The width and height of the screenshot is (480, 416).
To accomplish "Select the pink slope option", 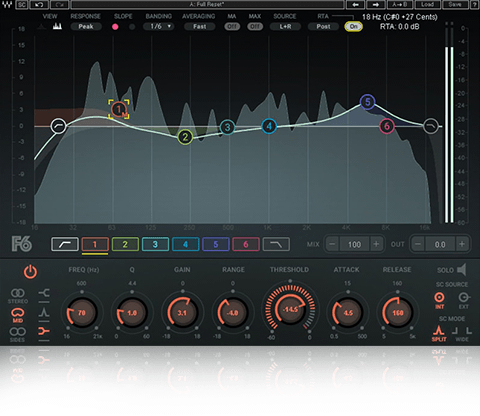I will (115, 27).
